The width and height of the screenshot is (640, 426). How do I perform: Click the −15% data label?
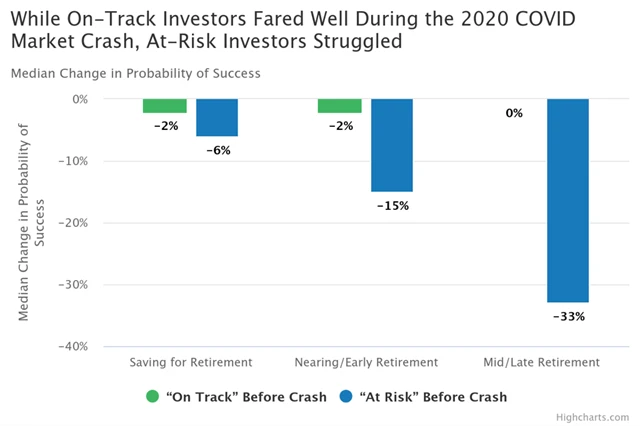[x=392, y=205]
